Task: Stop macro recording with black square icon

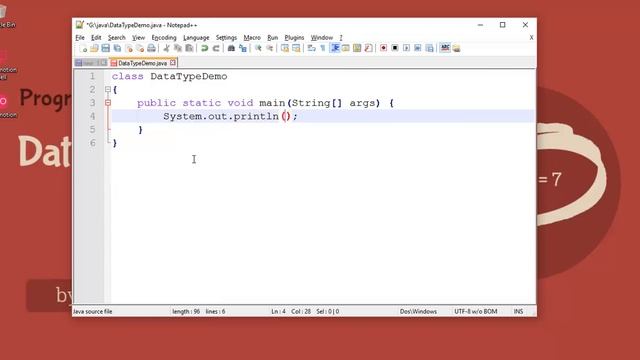Action: 395,48
